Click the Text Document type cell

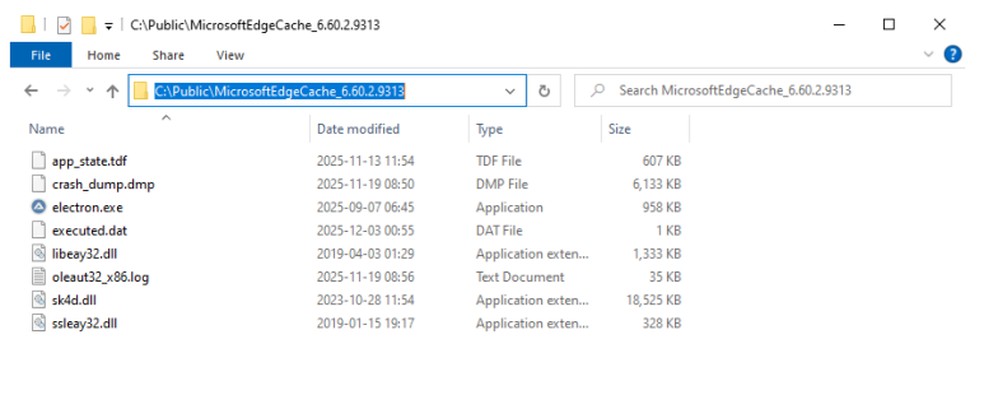(x=520, y=277)
